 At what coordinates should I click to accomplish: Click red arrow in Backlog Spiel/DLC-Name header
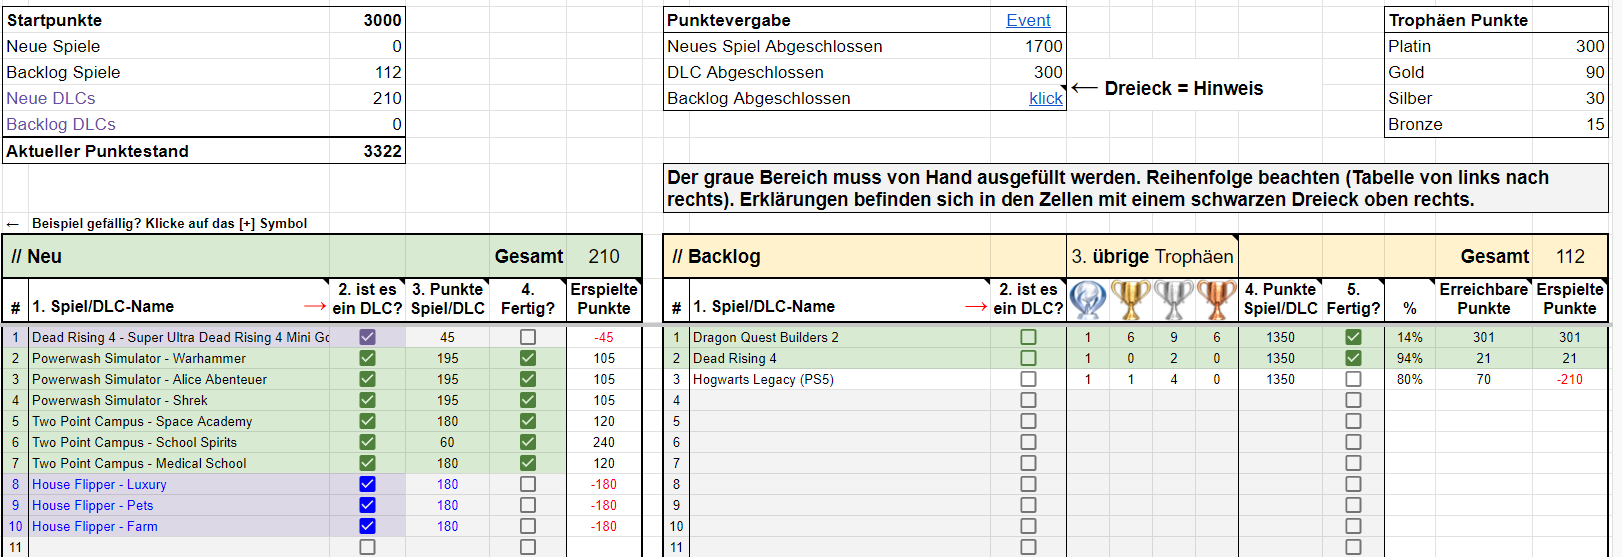tap(976, 307)
